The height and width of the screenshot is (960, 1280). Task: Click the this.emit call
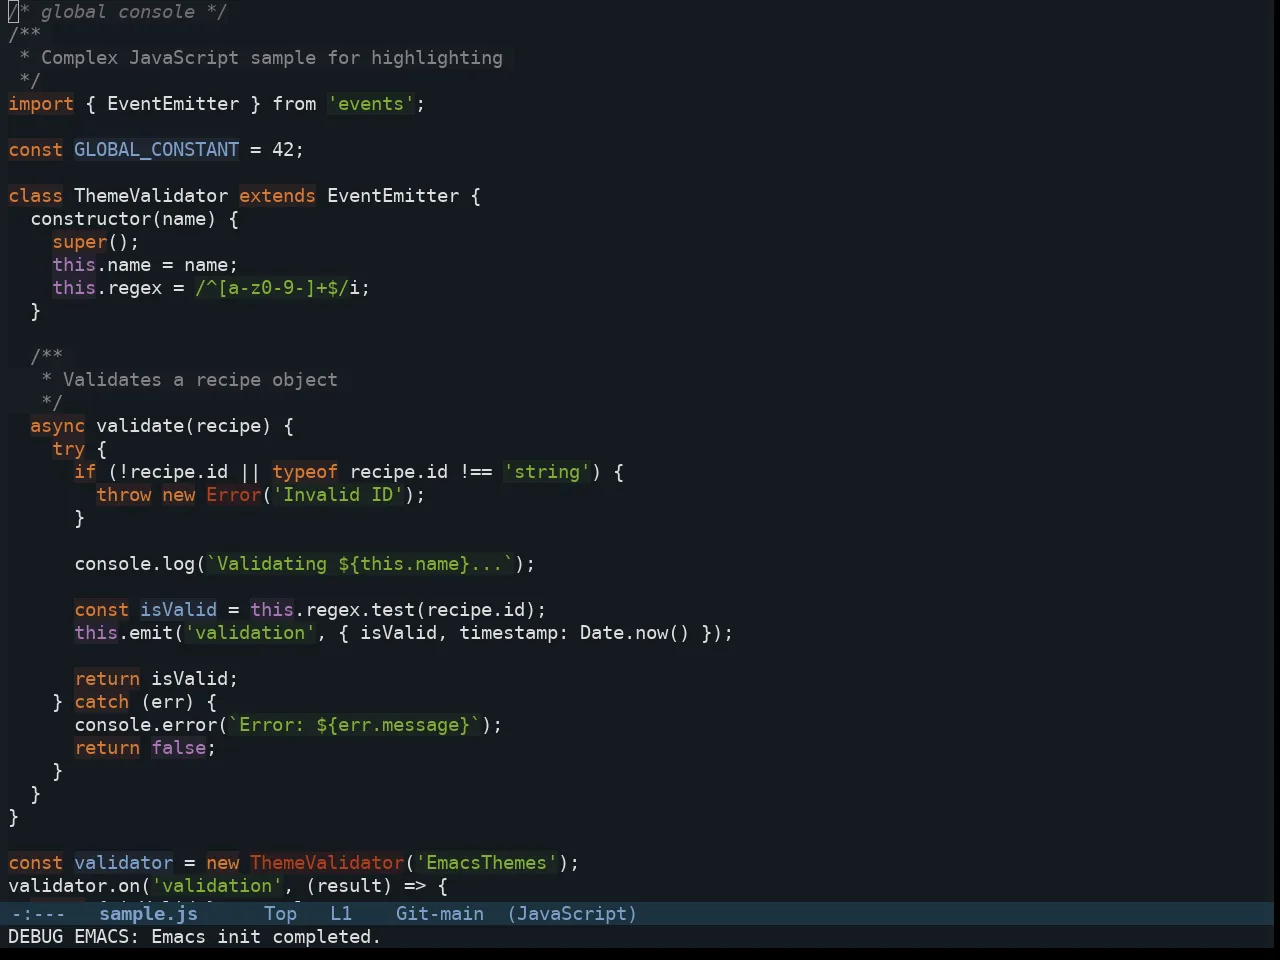click(x=123, y=633)
